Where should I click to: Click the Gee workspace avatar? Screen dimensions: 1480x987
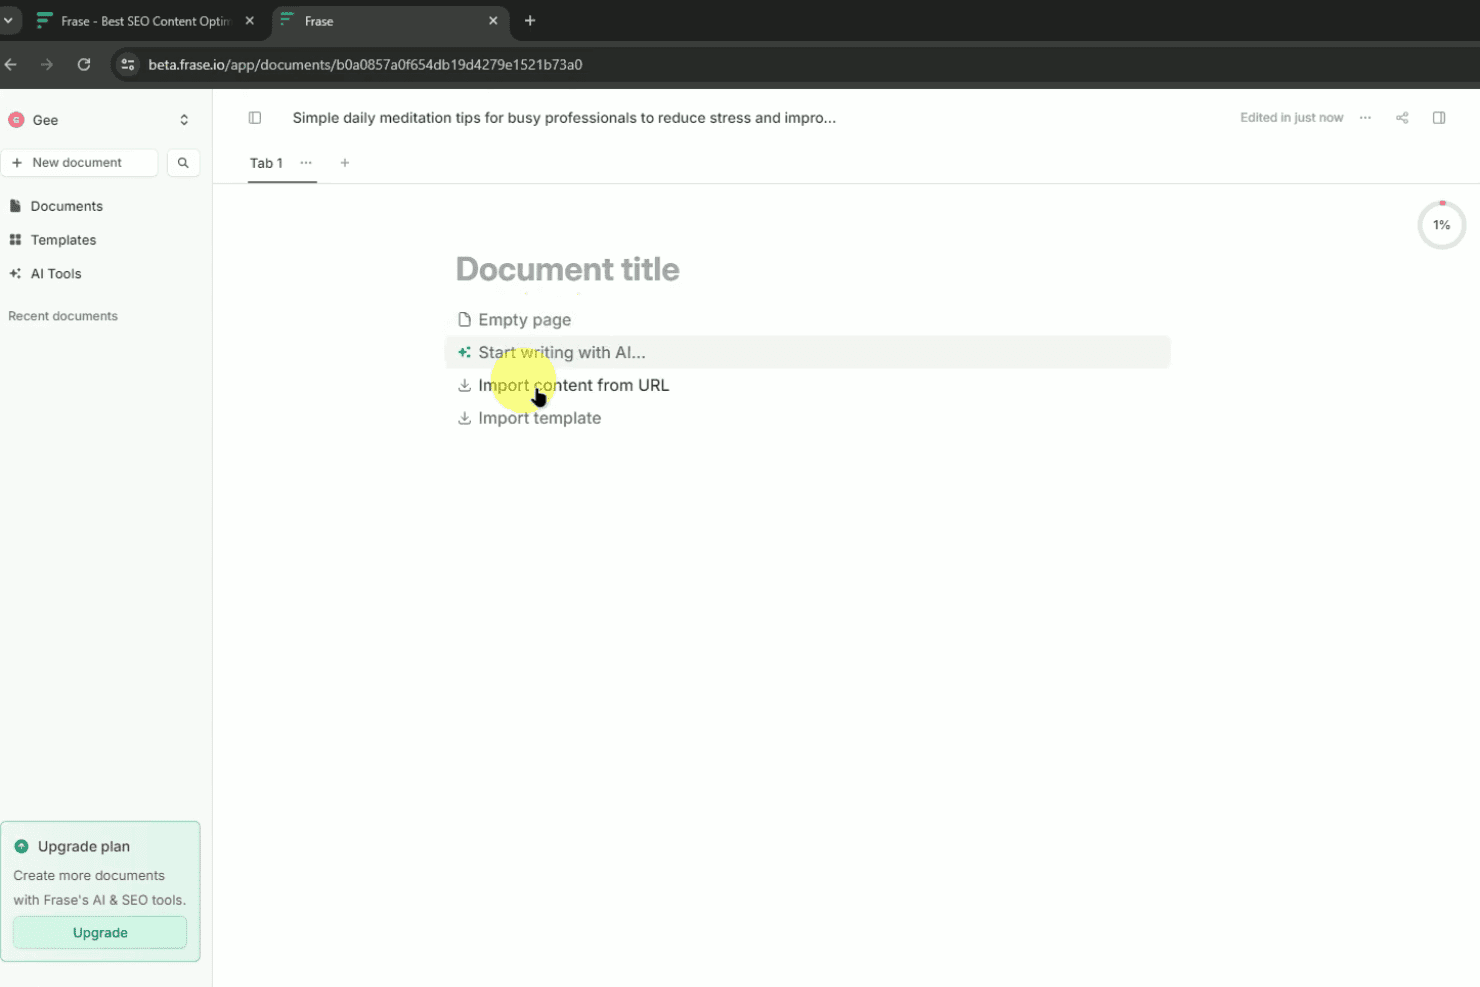coord(16,120)
